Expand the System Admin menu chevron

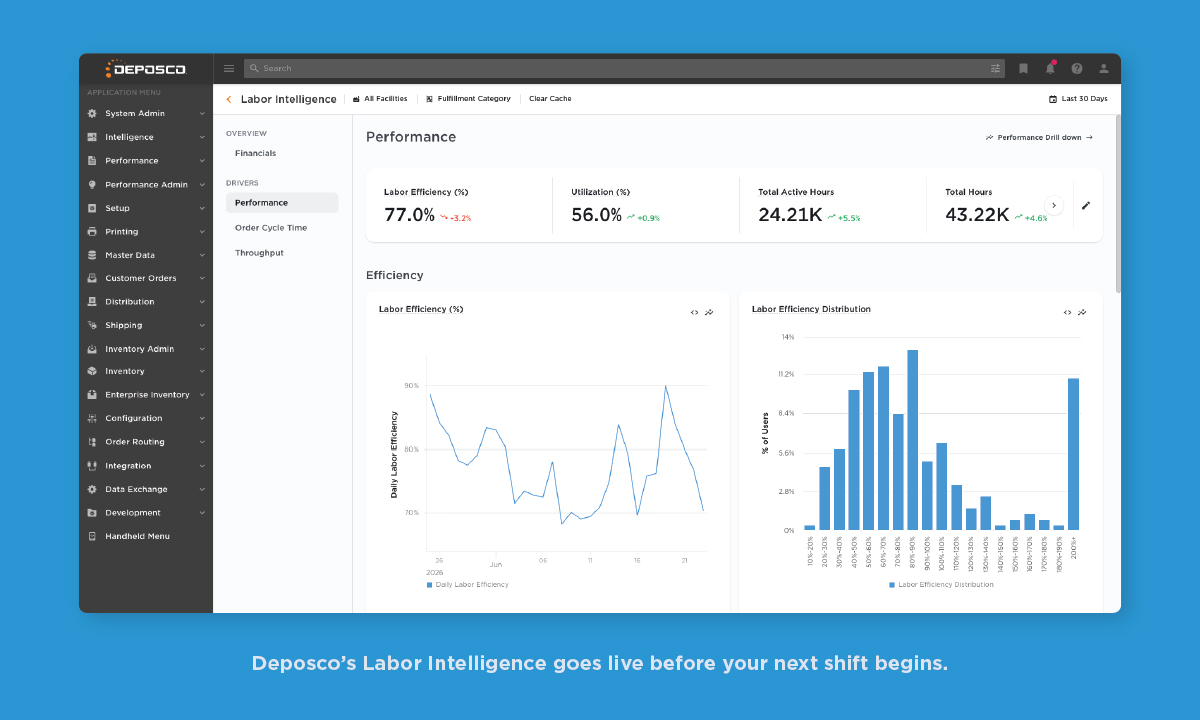[x=202, y=114]
